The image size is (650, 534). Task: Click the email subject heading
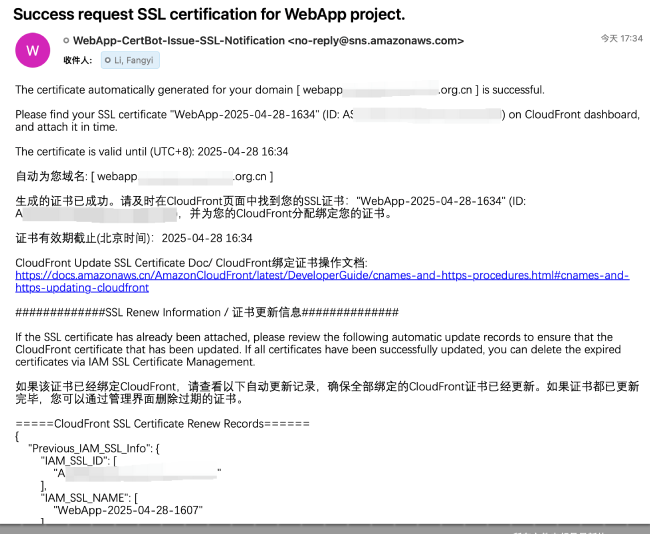coord(209,14)
